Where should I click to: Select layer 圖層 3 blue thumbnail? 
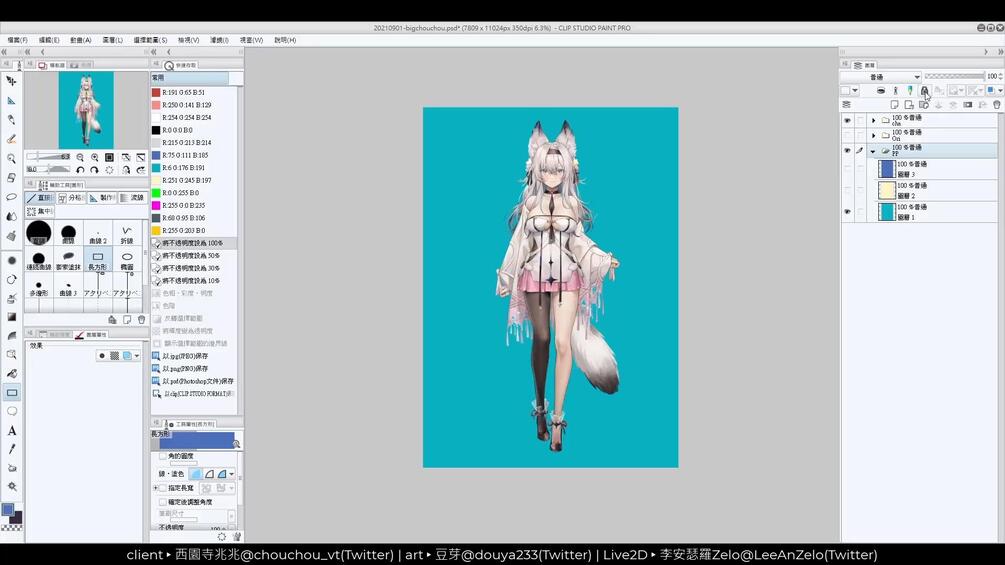tap(886, 169)
